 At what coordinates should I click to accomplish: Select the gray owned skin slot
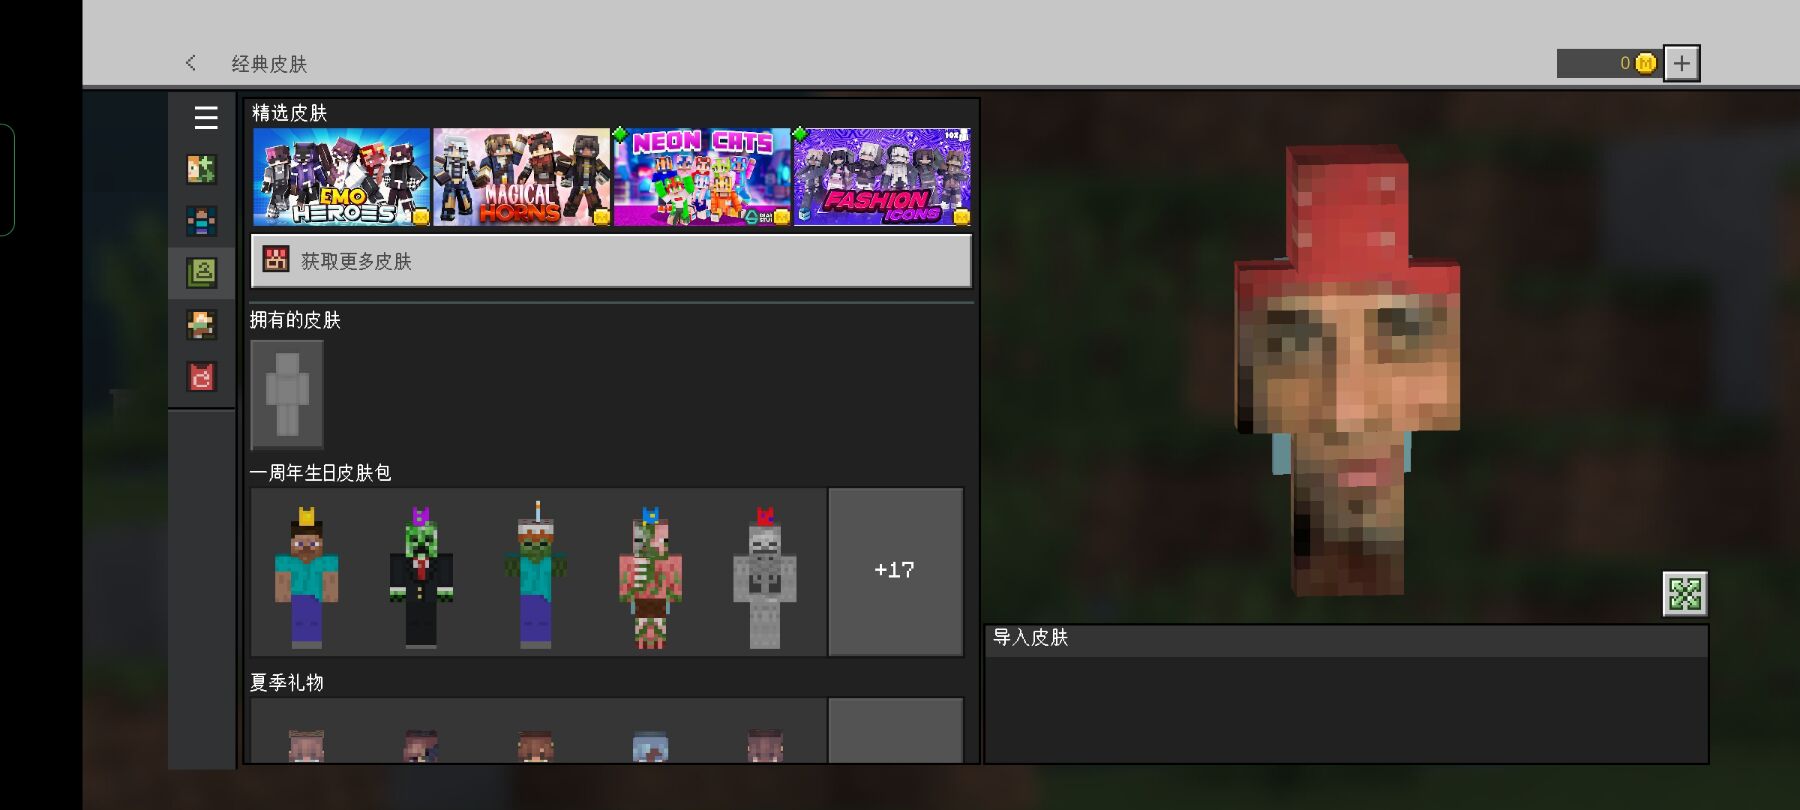pyautogui.click(x=287, y=394)
